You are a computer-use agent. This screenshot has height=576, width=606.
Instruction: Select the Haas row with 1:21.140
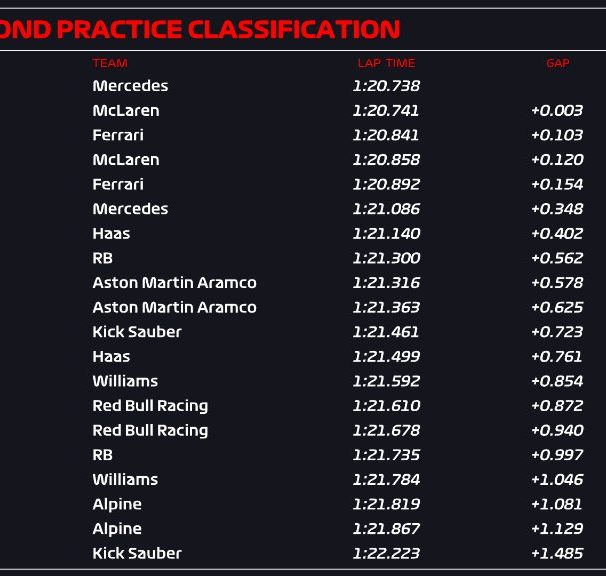[303, 233]
